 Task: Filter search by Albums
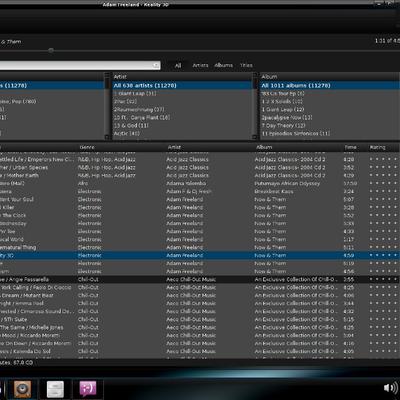point(224,65)
